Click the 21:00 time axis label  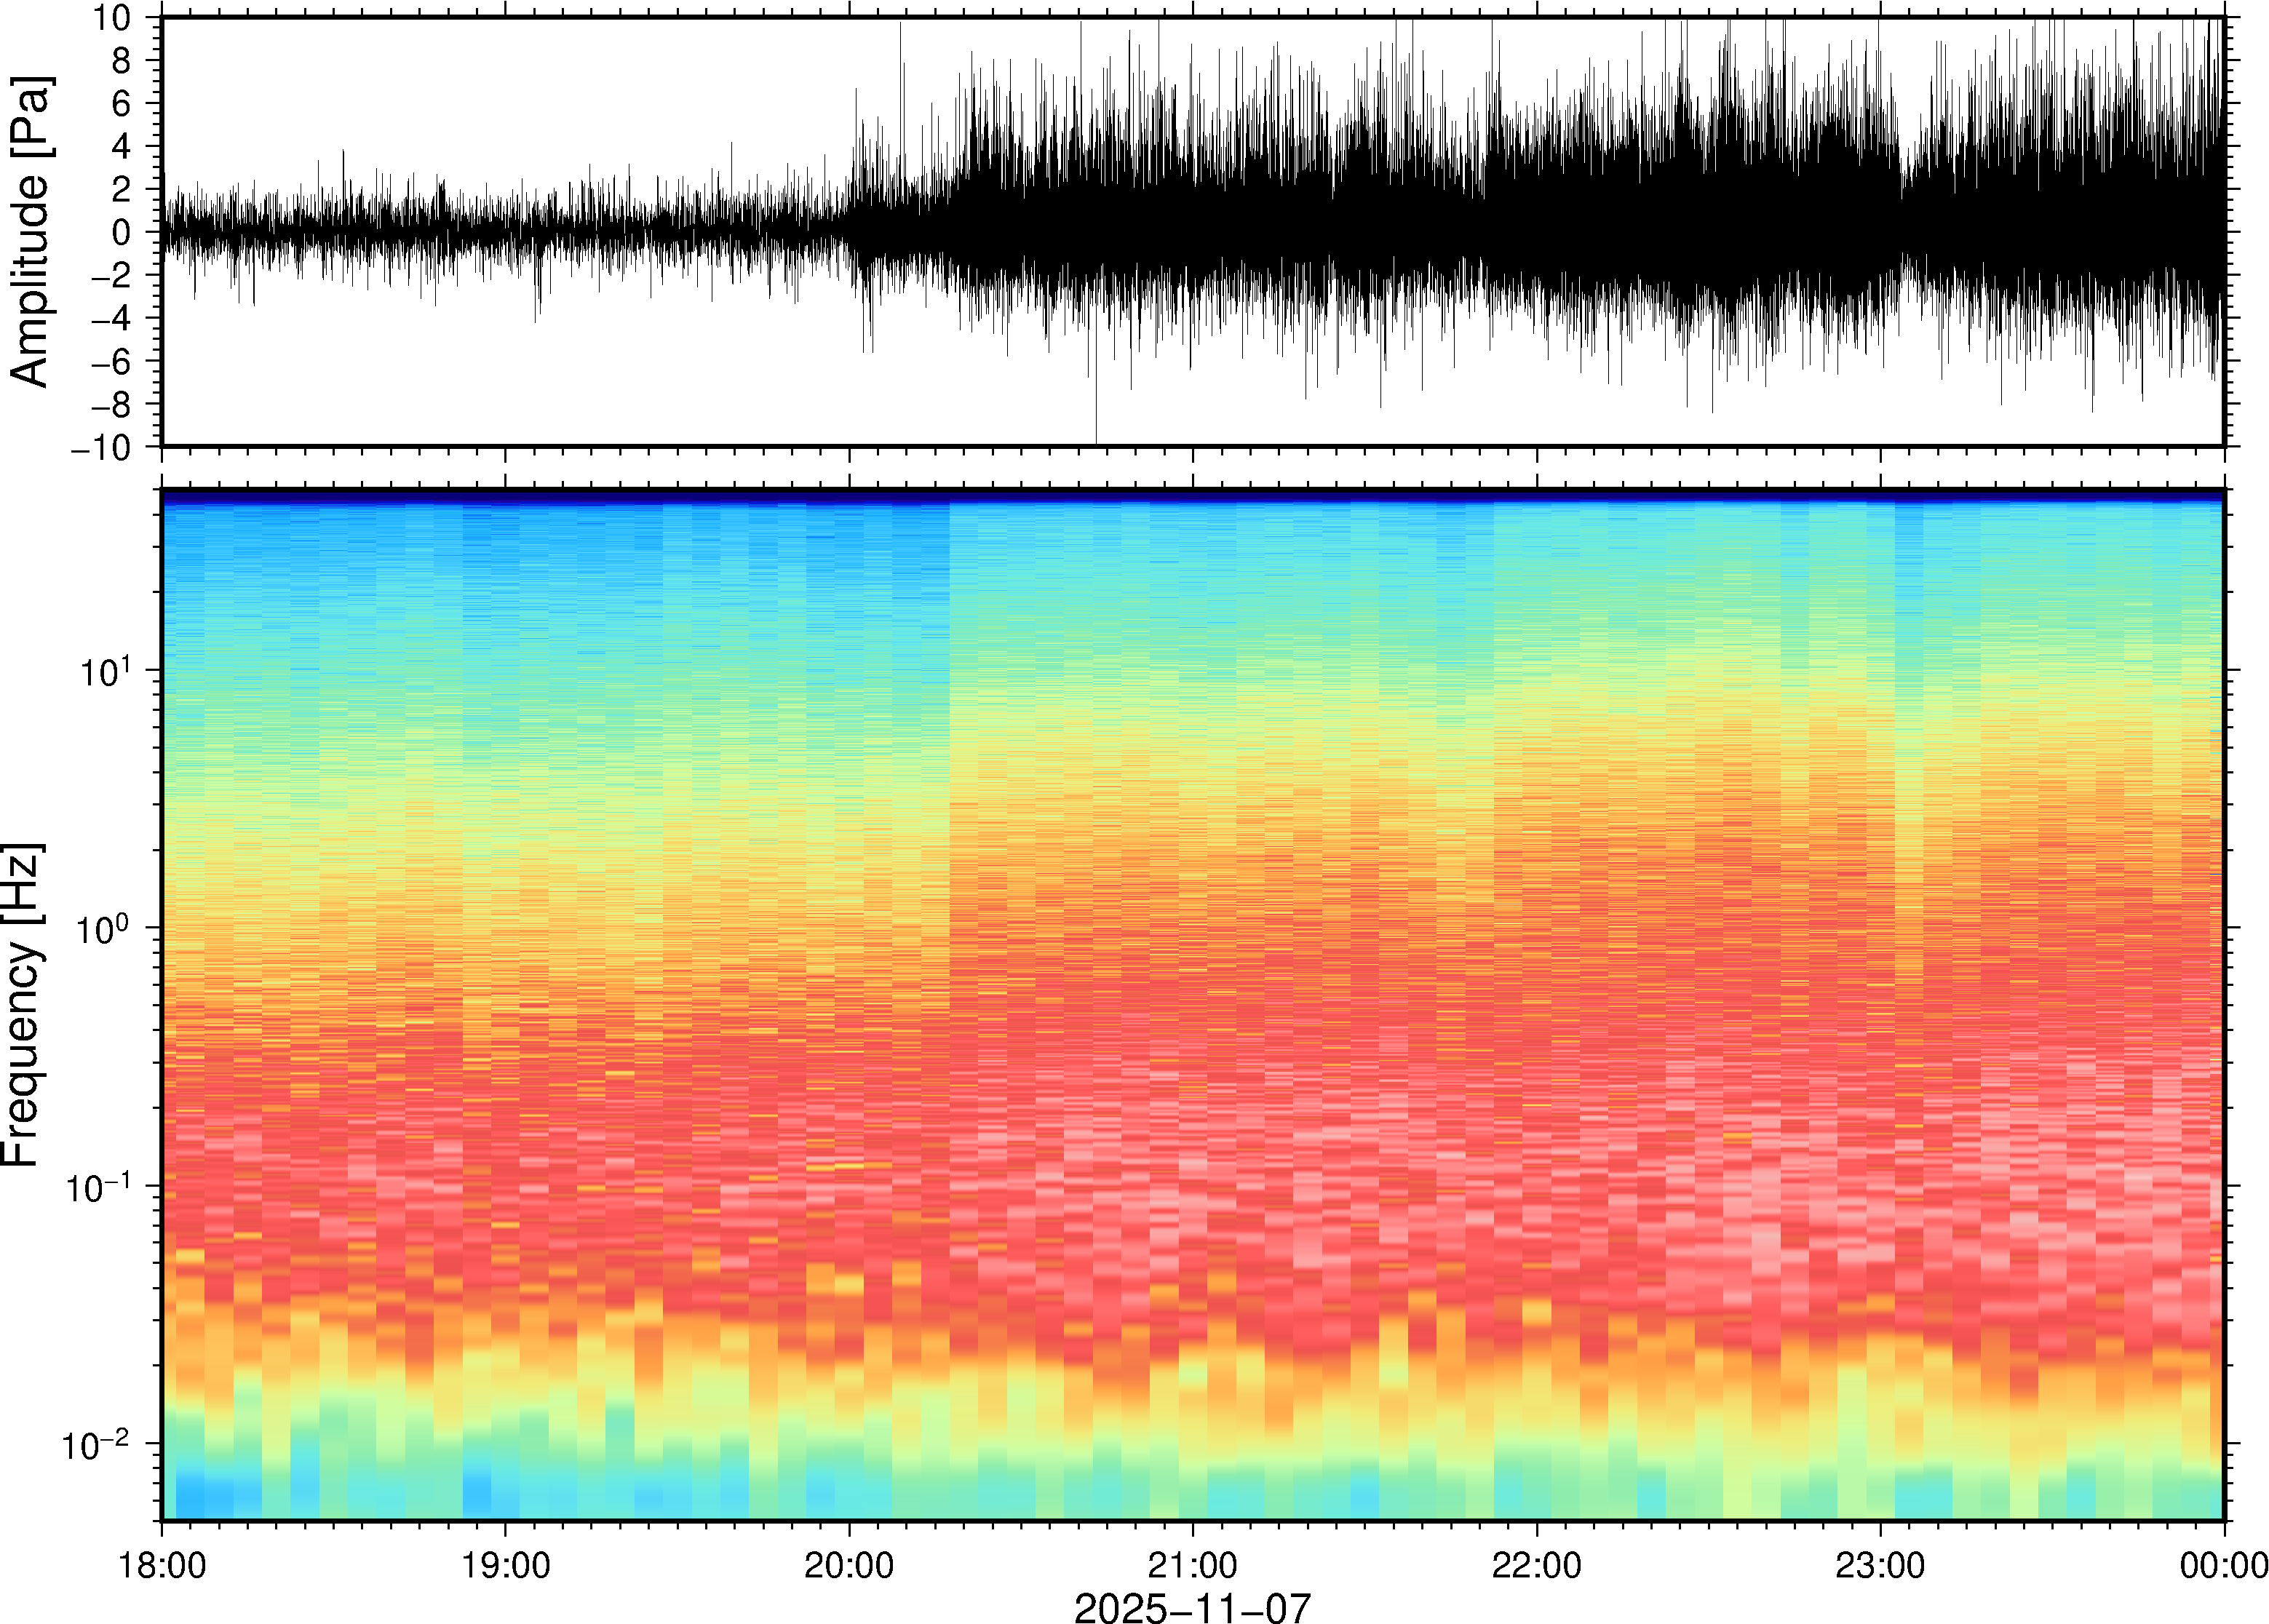click(x=1192, y=1565)
